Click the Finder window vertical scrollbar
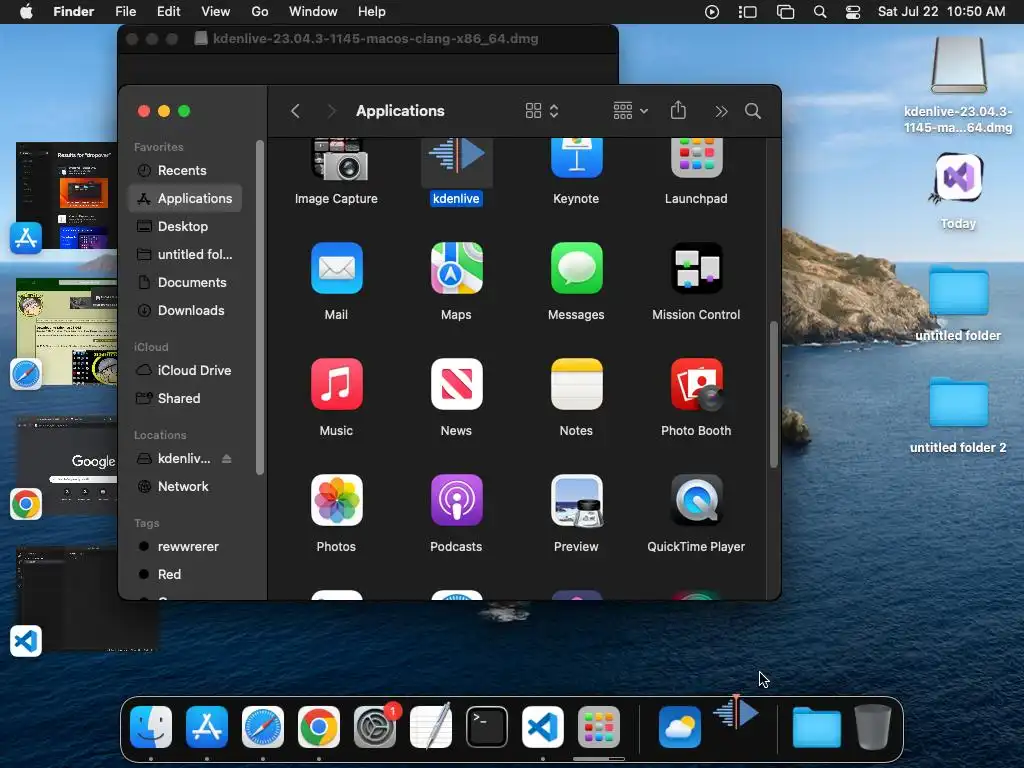Screen dimensions: 1024x768 point(774,394)
